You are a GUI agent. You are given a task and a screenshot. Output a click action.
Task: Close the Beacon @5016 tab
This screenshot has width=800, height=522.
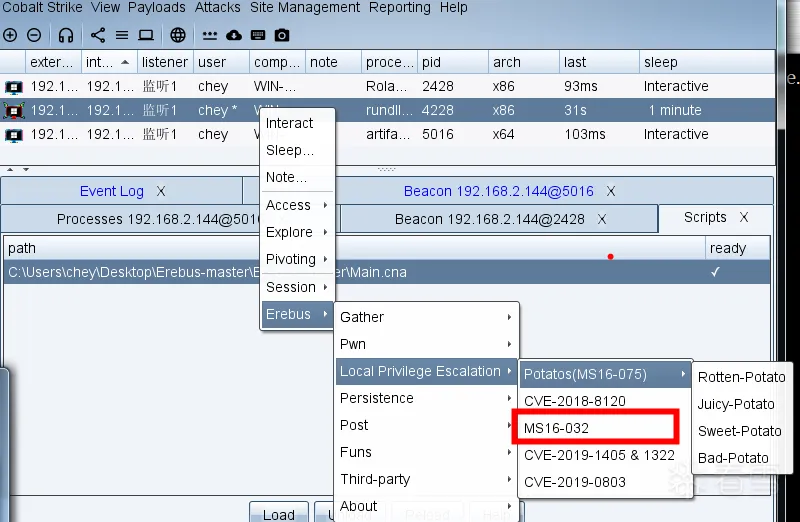(x=611, y=191)
